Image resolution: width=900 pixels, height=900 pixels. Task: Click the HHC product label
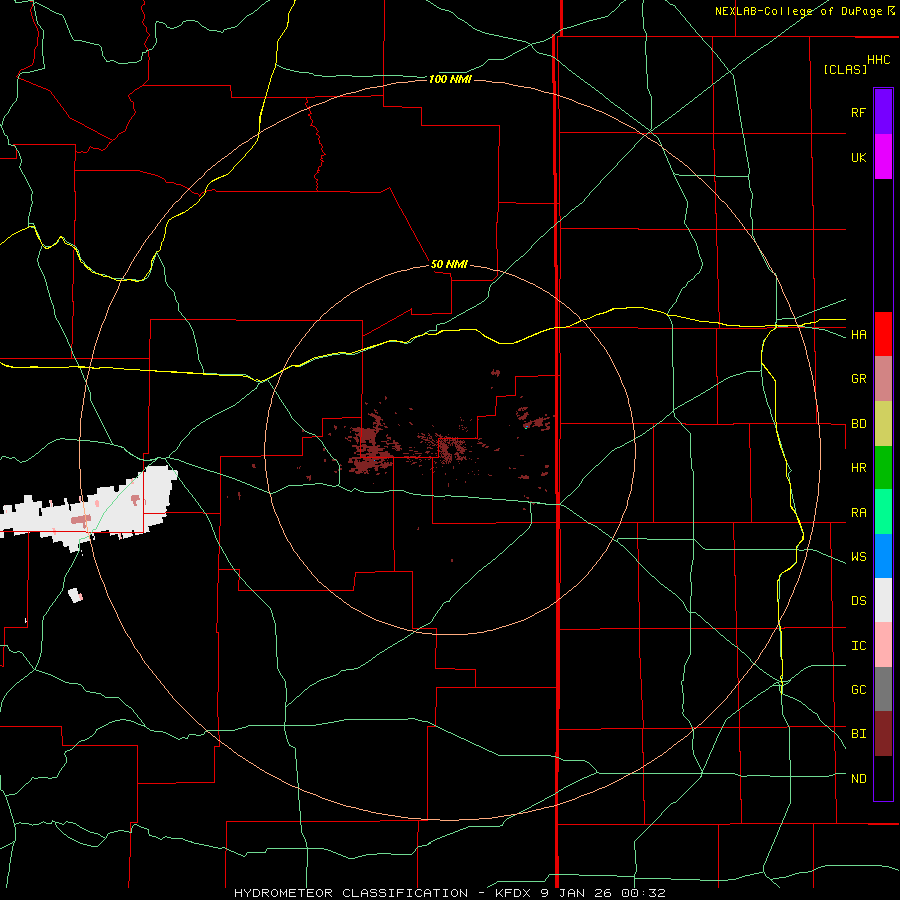(878, 60)
